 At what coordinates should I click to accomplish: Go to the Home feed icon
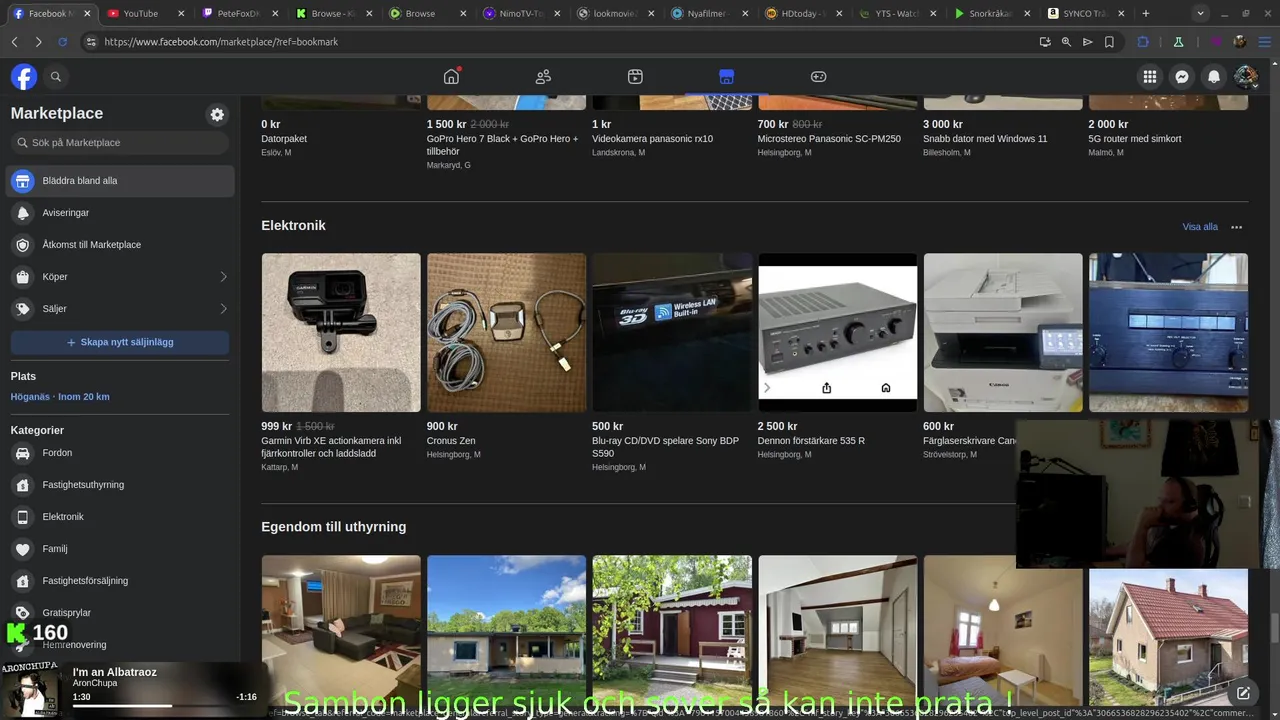pos(451,77)
